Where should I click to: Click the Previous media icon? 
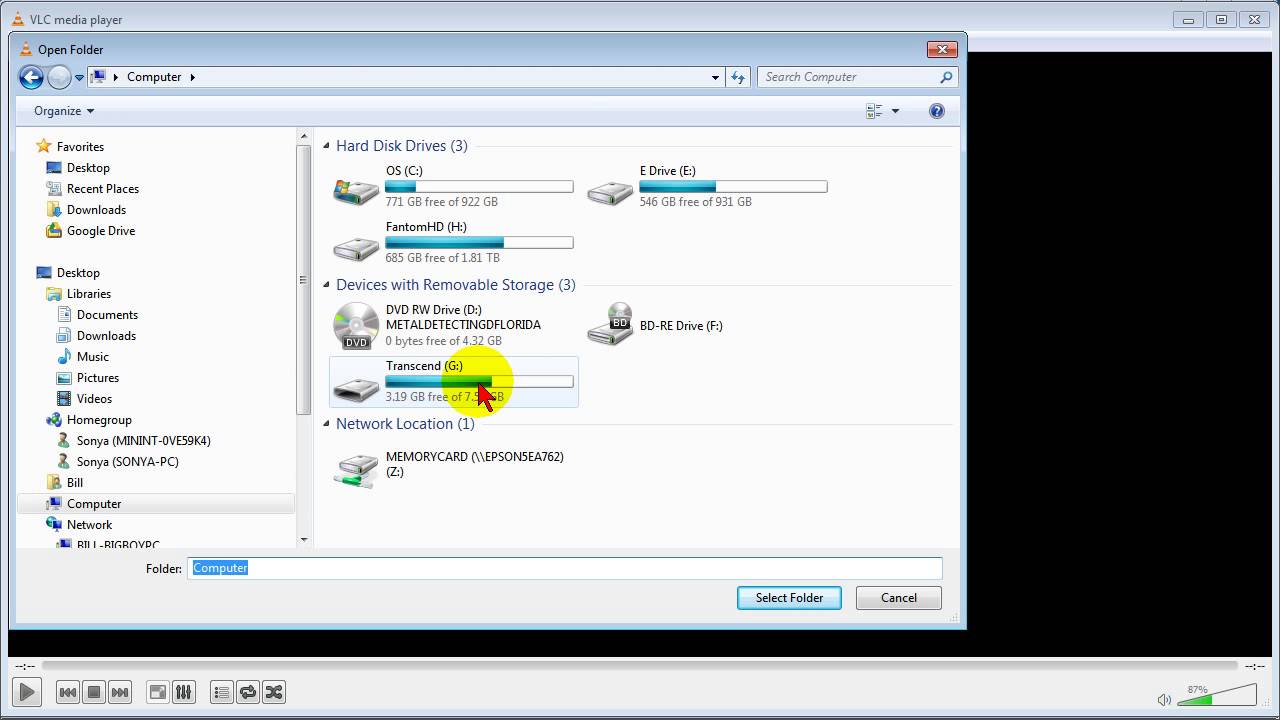(x=66, y=691)
